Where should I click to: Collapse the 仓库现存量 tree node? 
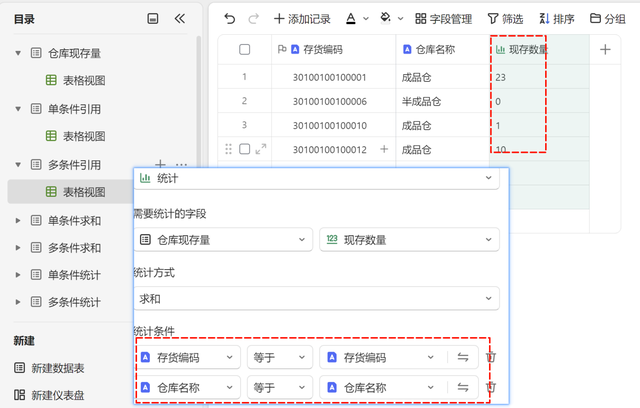tap(18, 53)
